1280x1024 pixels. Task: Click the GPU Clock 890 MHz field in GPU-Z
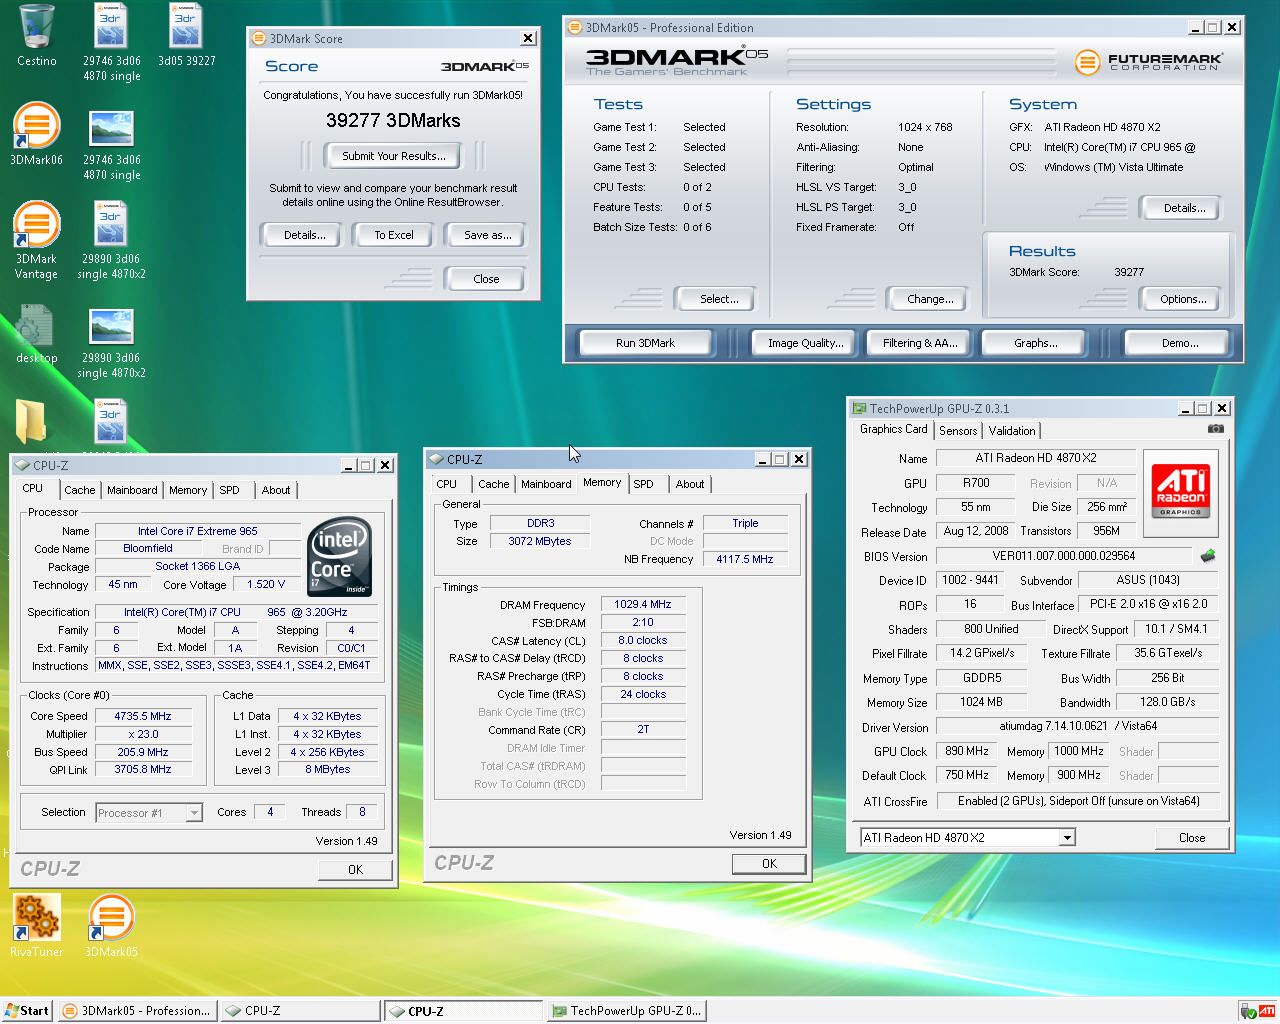(967, 751)
